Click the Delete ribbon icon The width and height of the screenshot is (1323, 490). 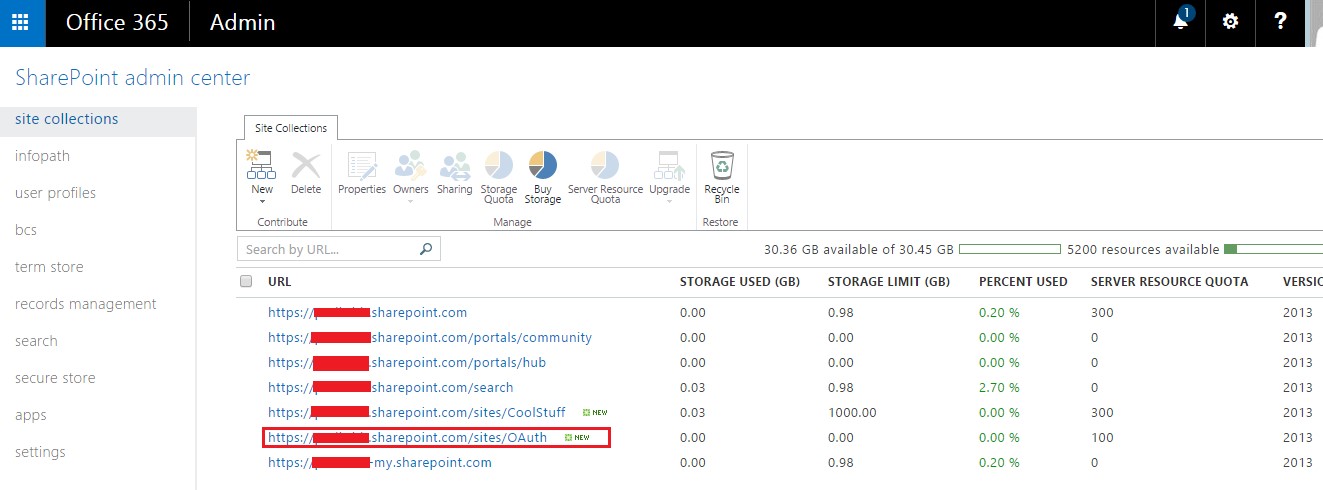(x=306, y=165)
